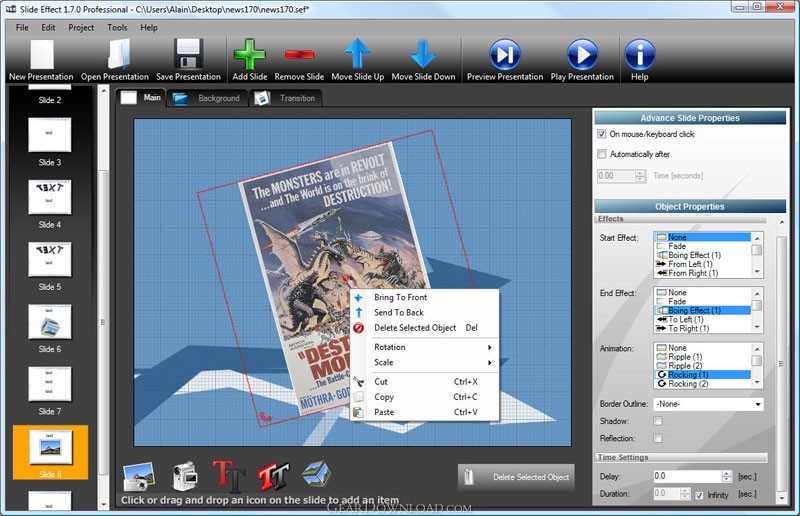This screenshot has height=516, width=800.
Task: Select Slide 6 thumbnail
Action: [x=49, y=322]
